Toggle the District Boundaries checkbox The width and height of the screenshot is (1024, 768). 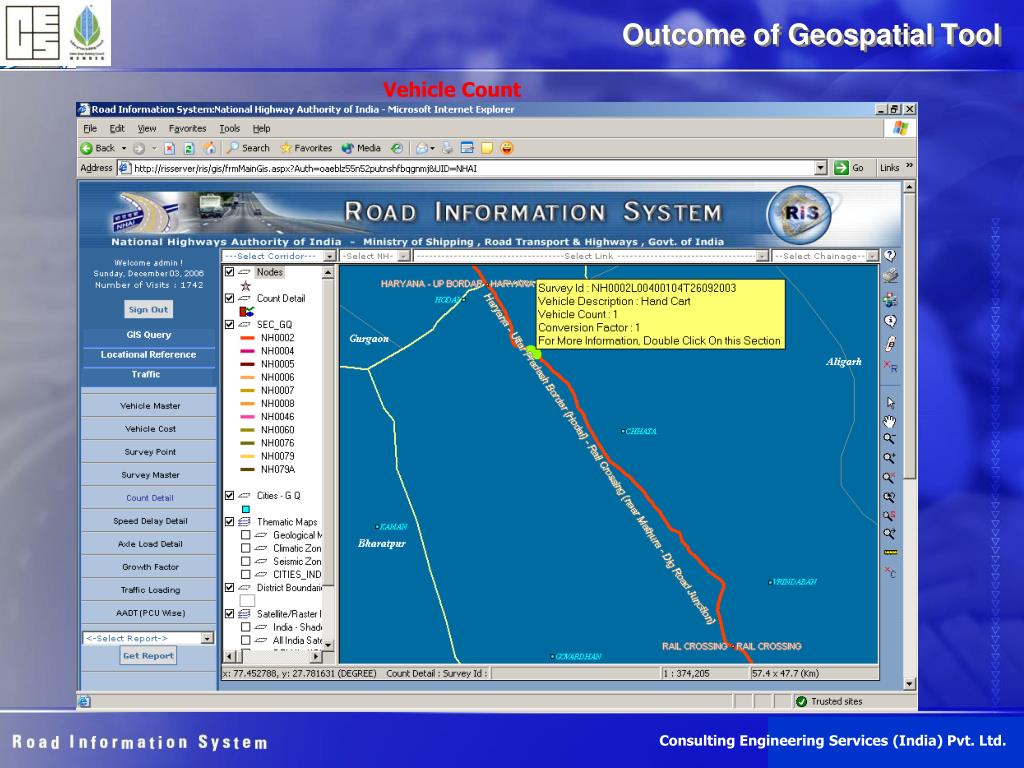tap(229, 587)
